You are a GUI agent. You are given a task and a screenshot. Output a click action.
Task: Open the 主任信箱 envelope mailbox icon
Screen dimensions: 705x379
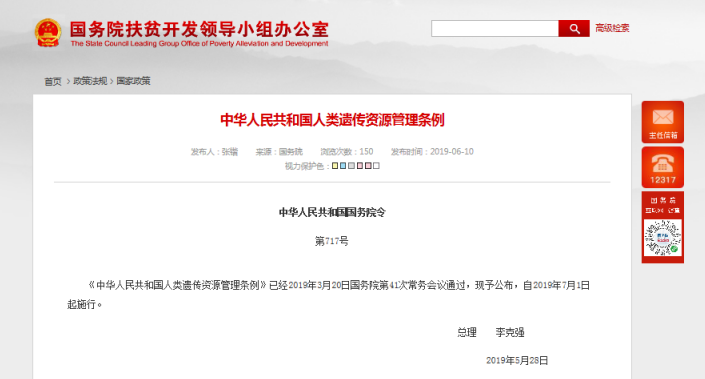[x=663, y=122]
